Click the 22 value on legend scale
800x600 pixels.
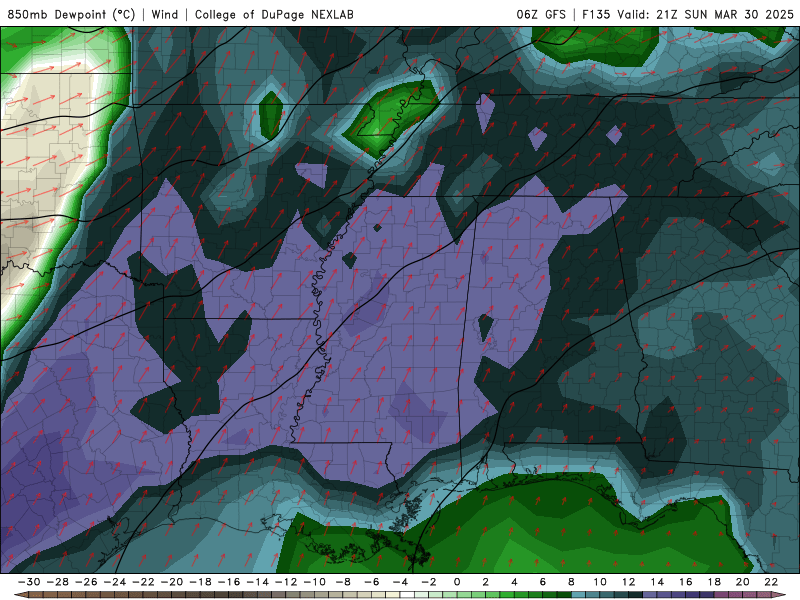click(x=771, y=582)
